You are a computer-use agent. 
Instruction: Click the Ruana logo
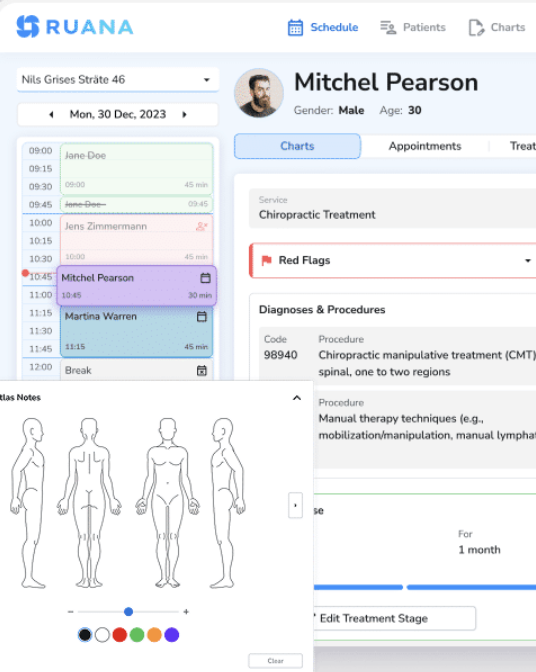(x=75, y=27)
